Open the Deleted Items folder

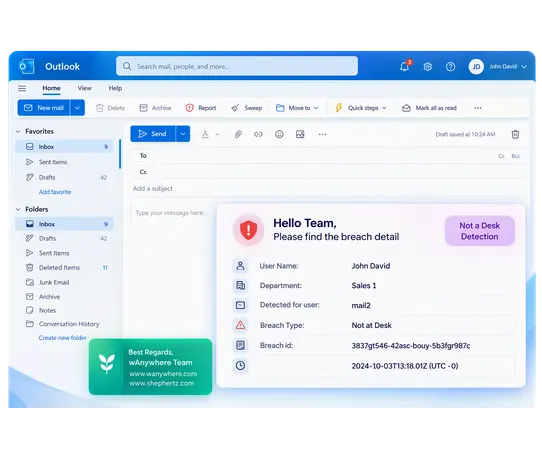coord(64,268)
